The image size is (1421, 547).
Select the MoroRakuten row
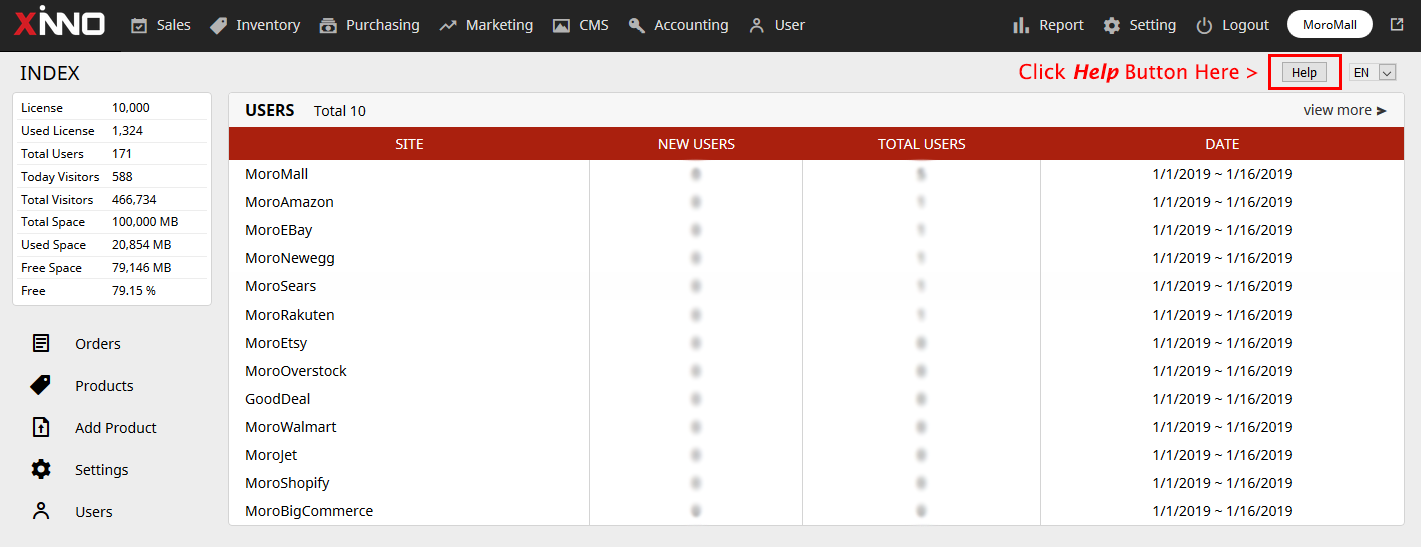pyautogui.click(x=816, y=315)
